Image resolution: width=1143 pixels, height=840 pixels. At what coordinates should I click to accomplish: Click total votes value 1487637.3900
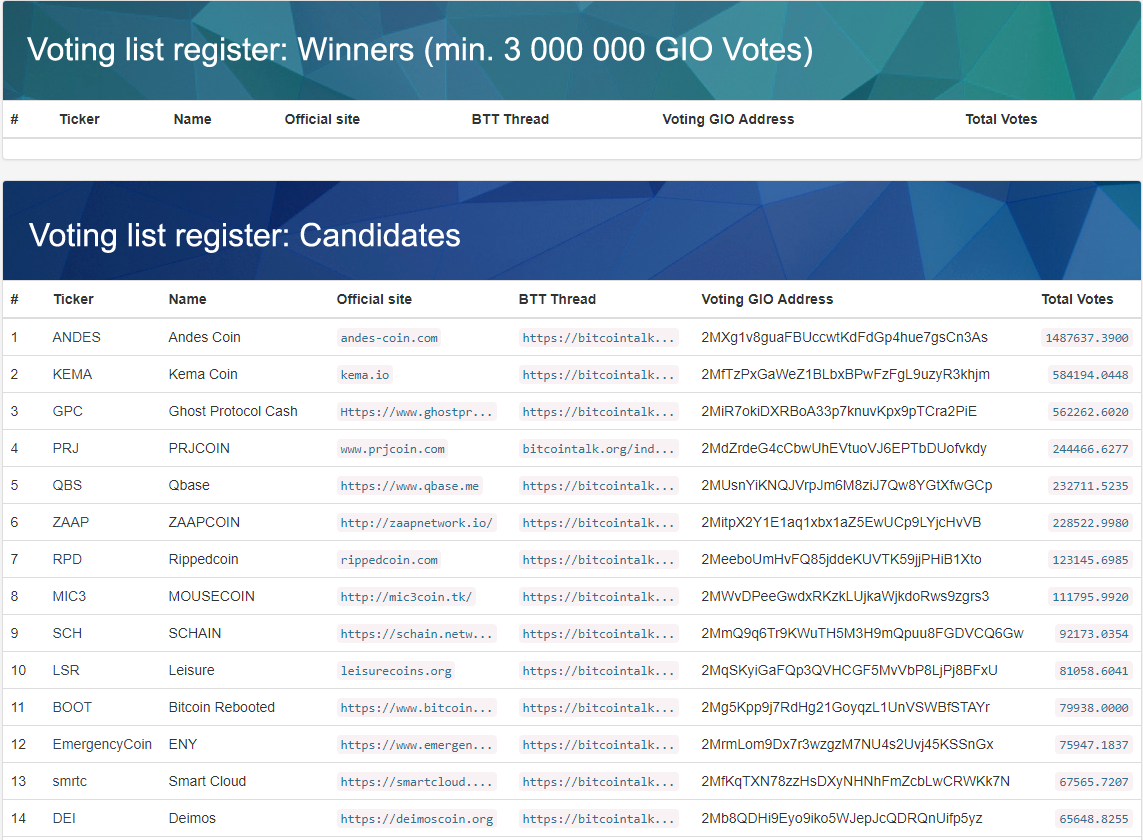coord(1086,338)
